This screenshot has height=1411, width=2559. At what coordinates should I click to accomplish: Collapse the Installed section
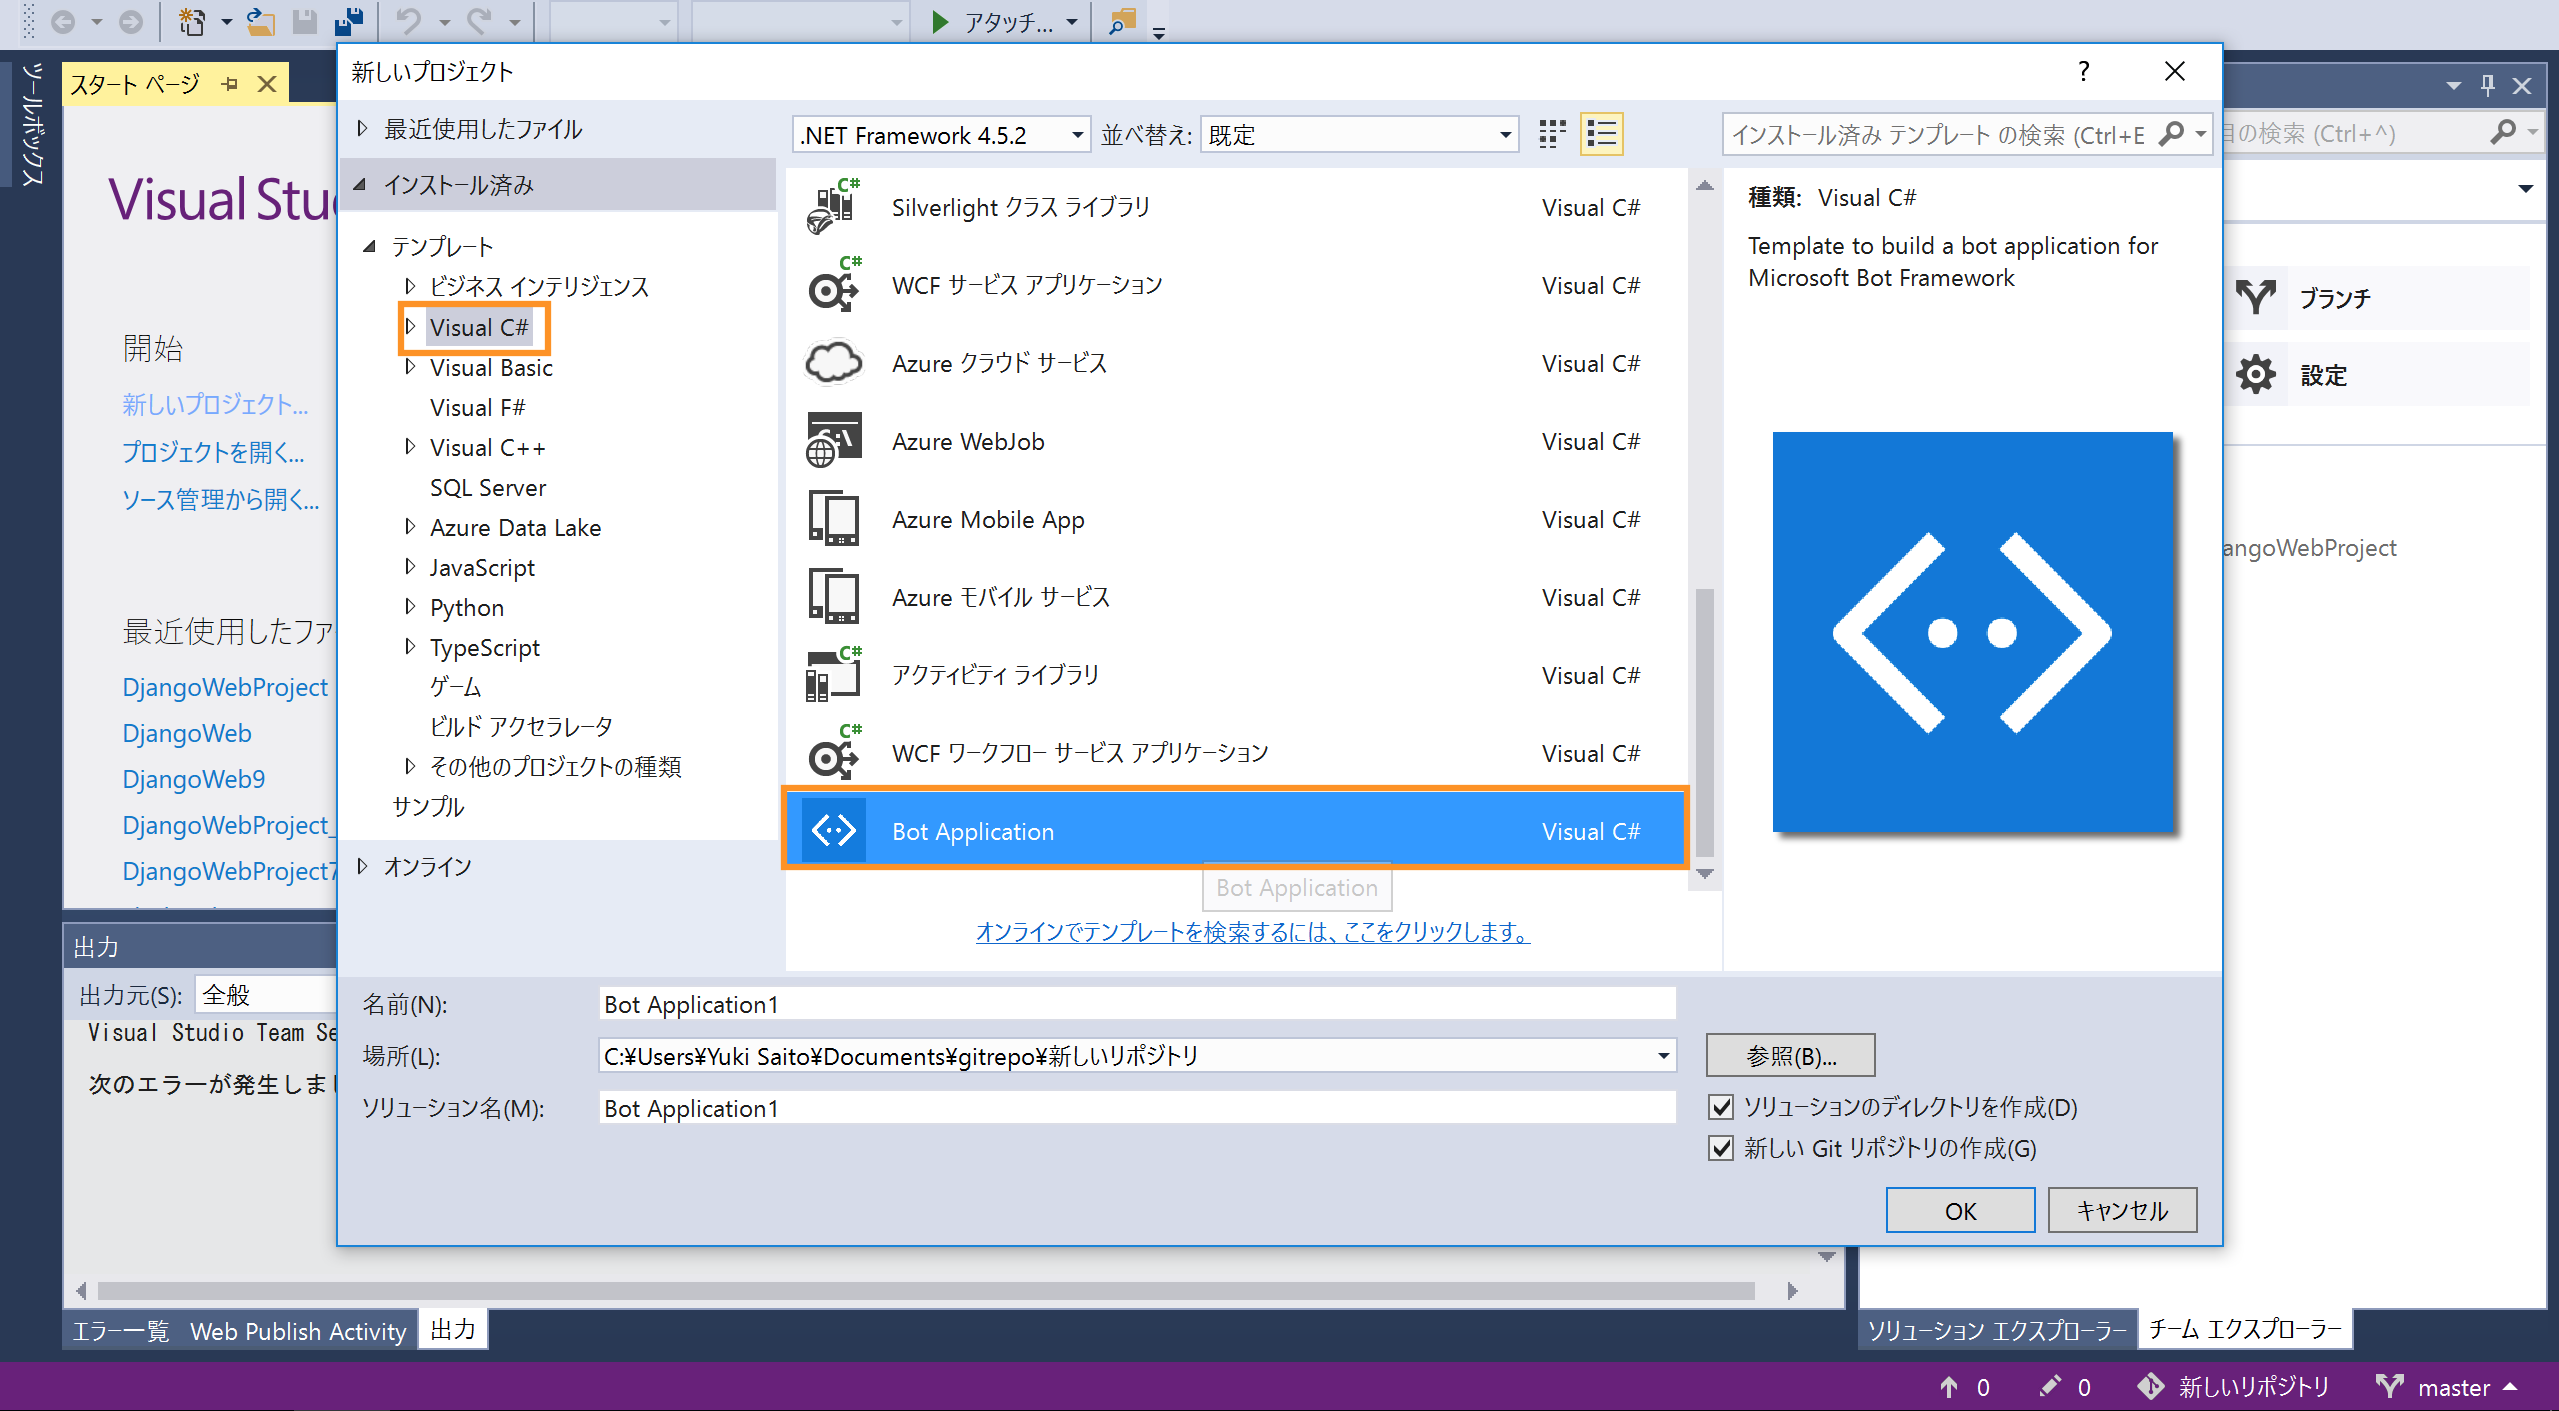(x=361, y=184)
